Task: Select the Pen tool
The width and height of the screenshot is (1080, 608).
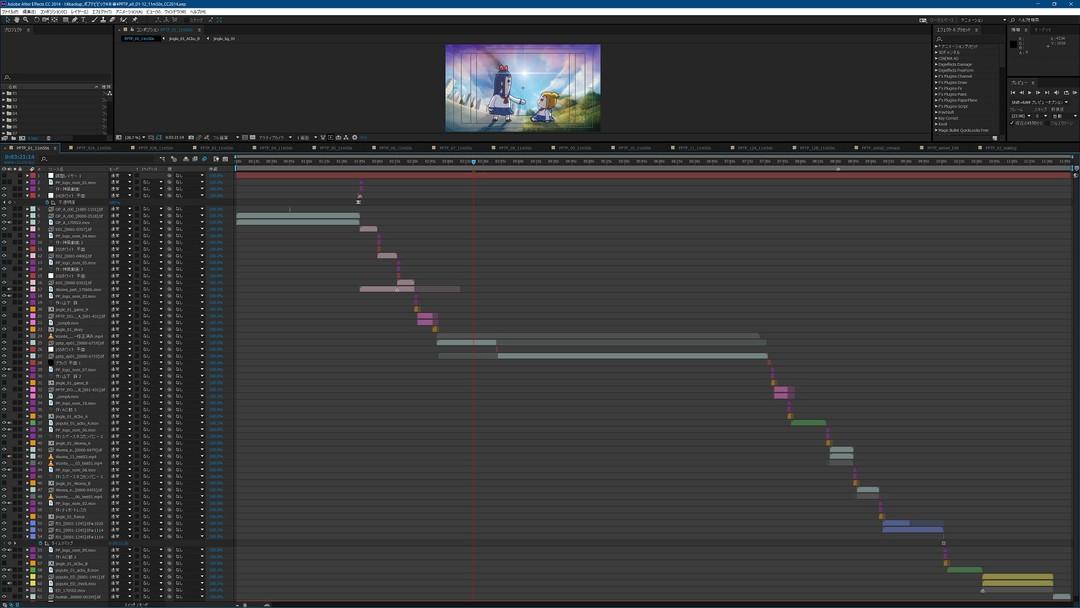Action: click(74, 20)
